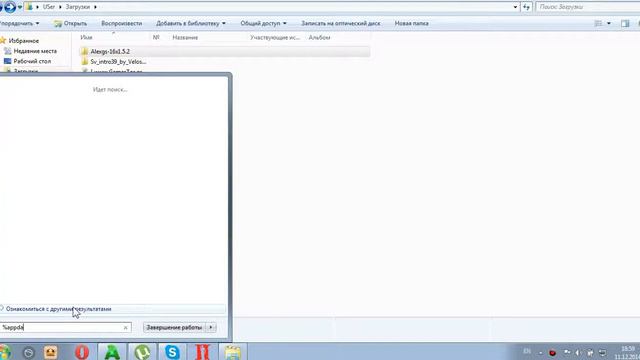The height and width of the screenshot is (360, 640).
Task: Click the language indicator in tray
Action: coord(527,351)
